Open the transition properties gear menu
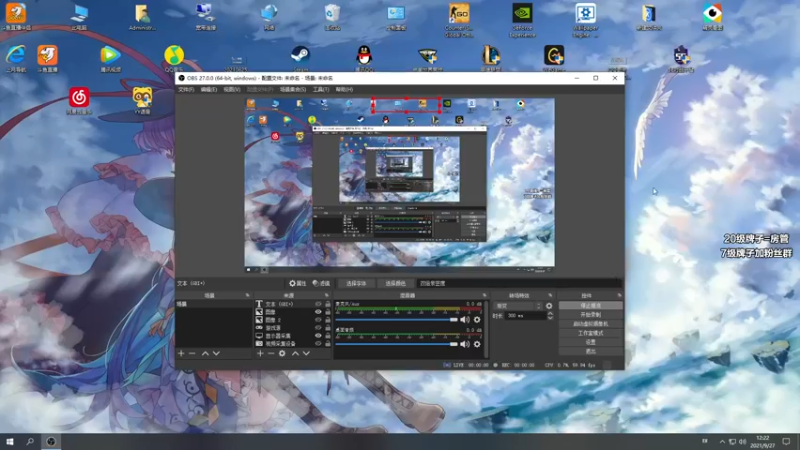800x450 pixels. coord(548,305)
